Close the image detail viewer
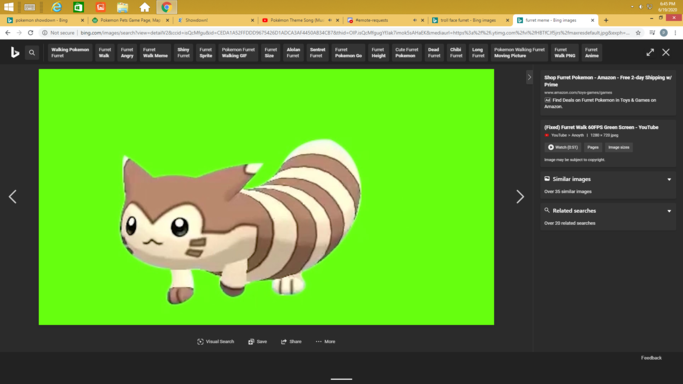Image resolution: width=683 pixels, height=384 pixels. tap(666, 52)
